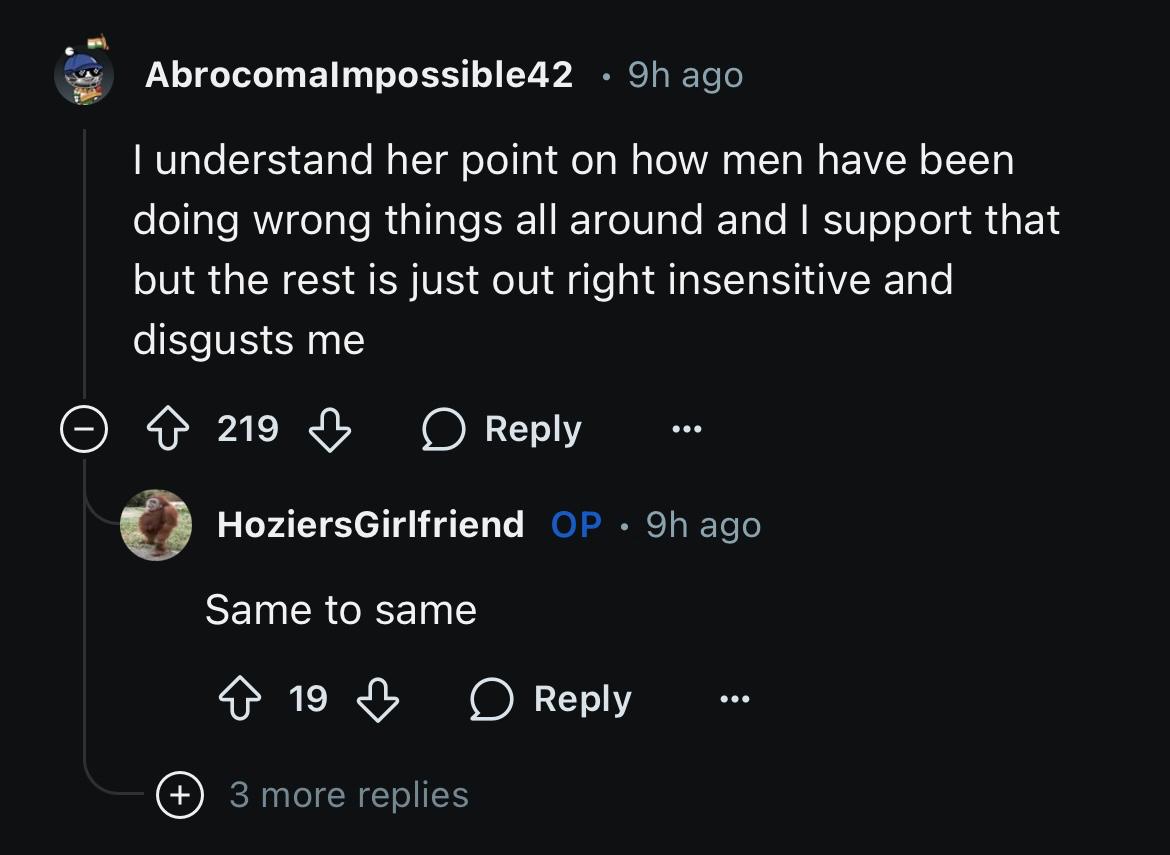The height and width of the screenshot is (855, 1170).
Task: Downvote AbrocomaImpossible42's comment
Action: click(330, 429)
